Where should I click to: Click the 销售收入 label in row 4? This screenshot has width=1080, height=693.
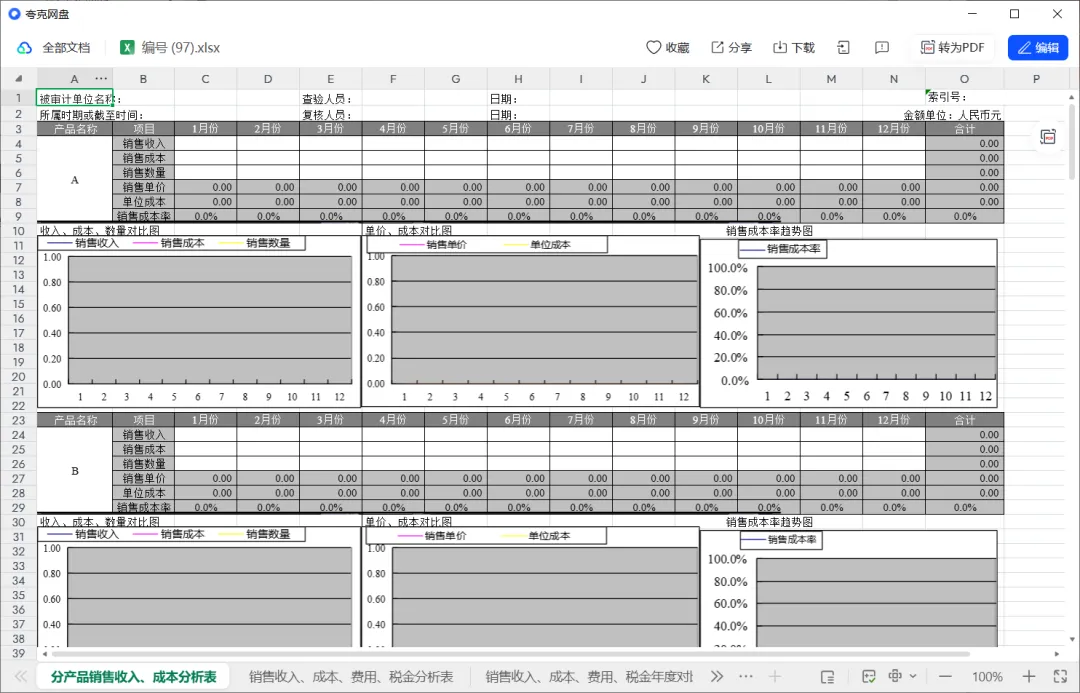[143, 143]
